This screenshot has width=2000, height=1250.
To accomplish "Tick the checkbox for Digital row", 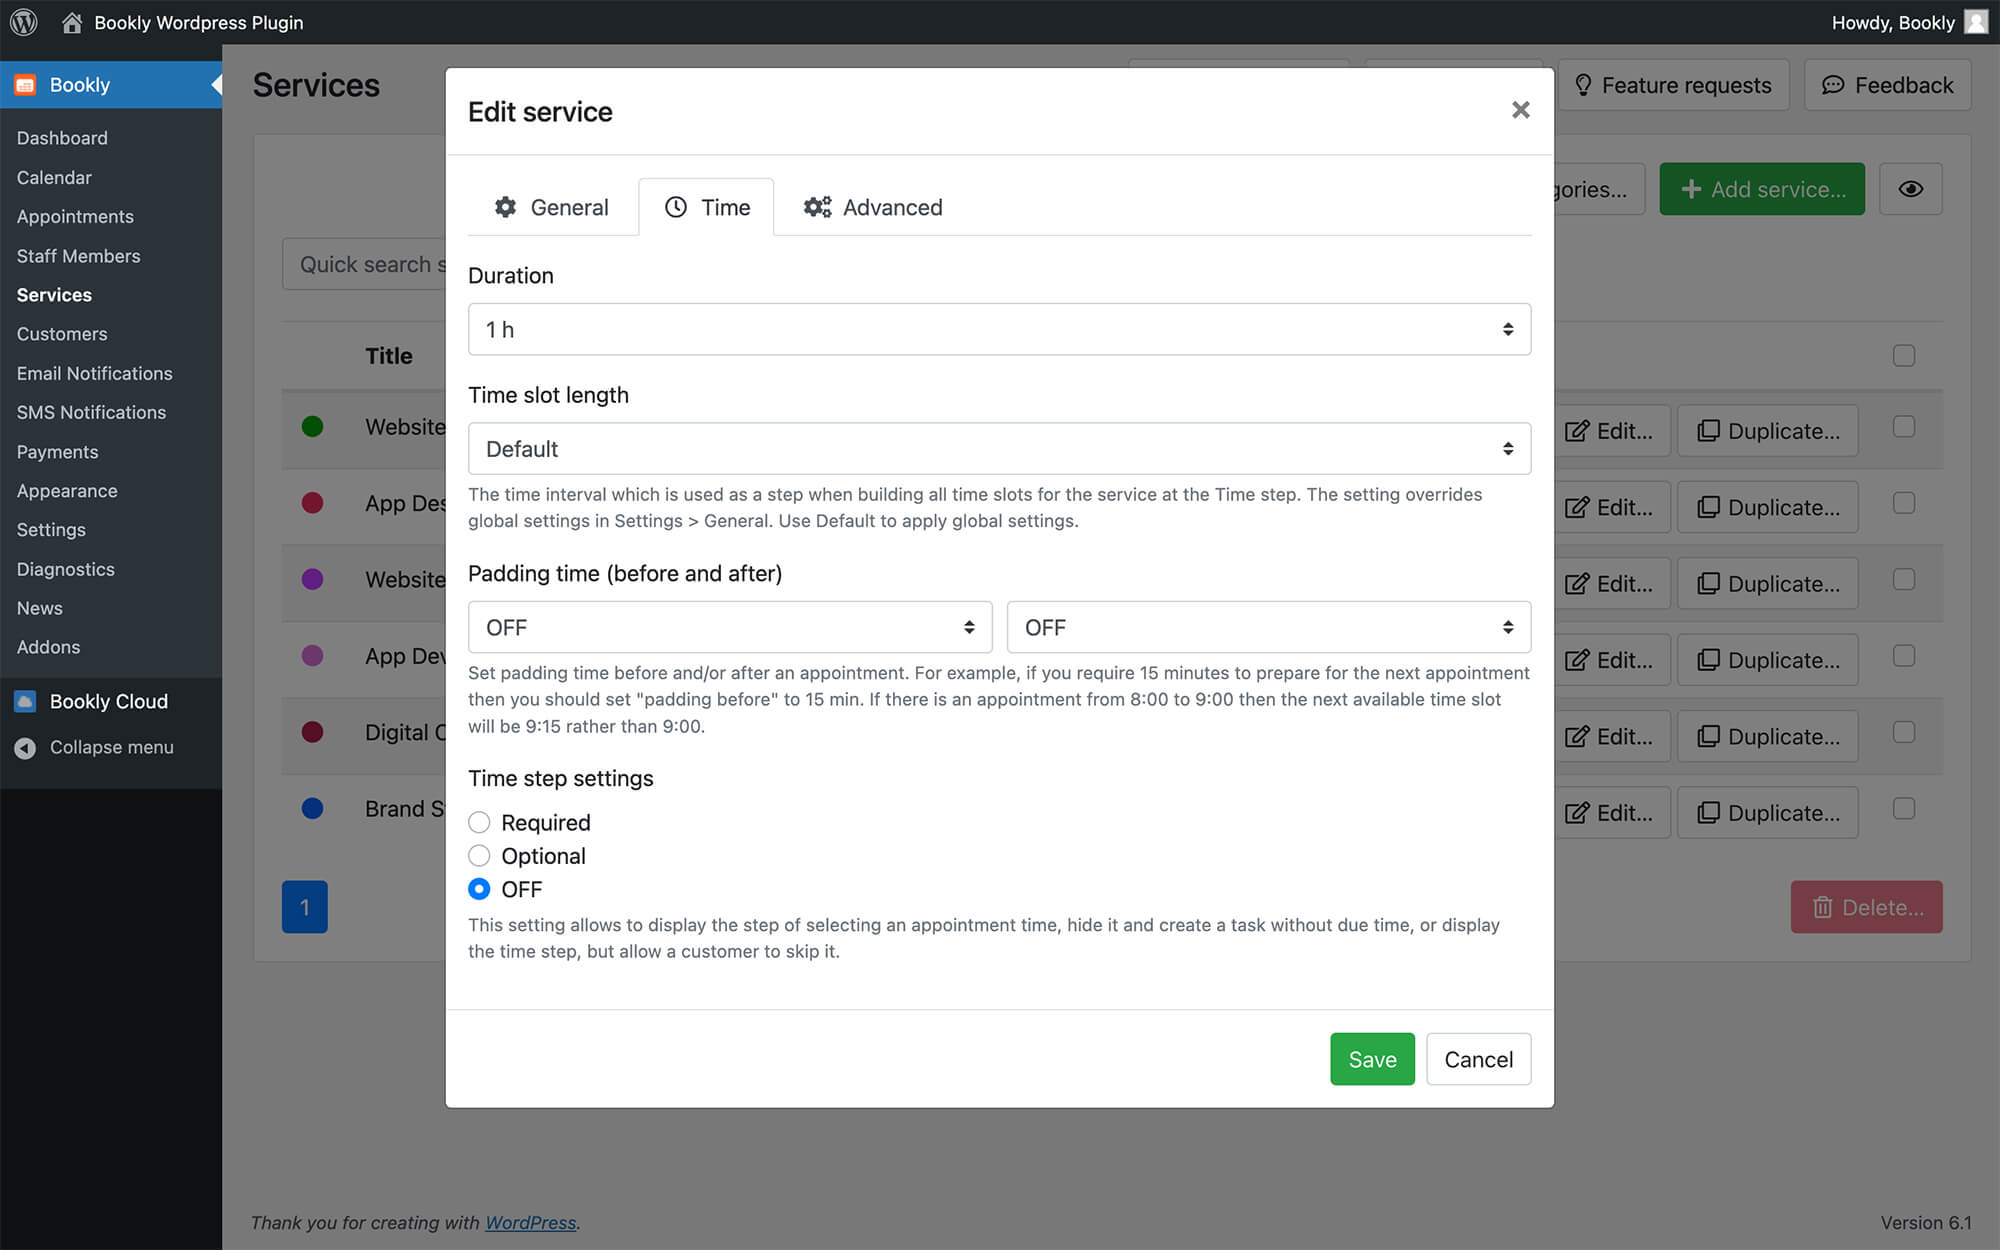I will click(x=1904, y=732).
